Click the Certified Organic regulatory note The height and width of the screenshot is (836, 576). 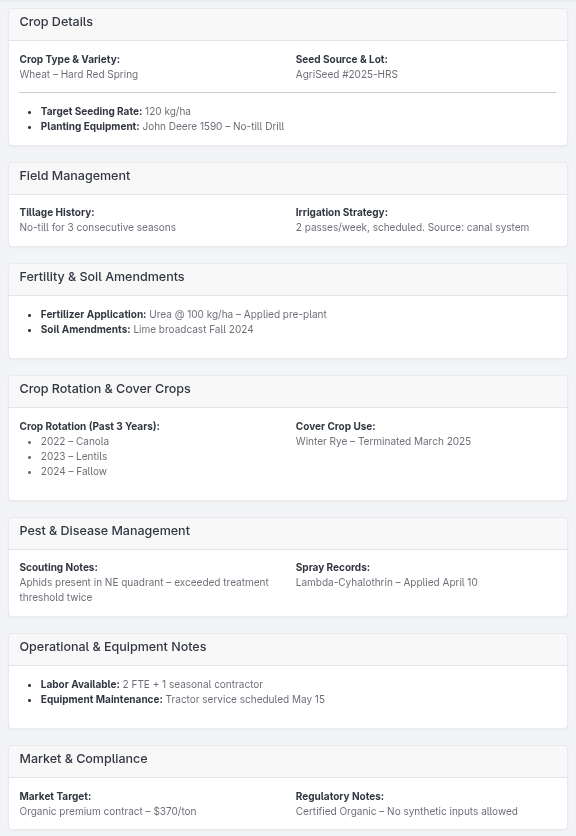(x=406, y=811)
